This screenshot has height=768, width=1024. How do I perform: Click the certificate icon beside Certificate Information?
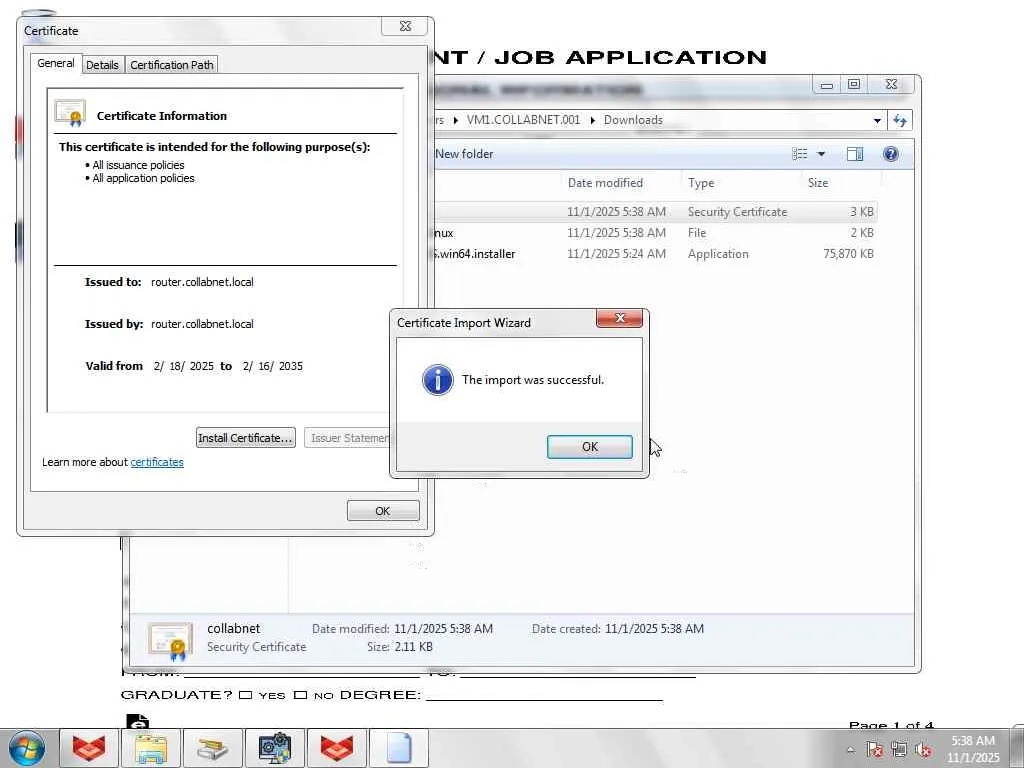[x=71, y=112]
